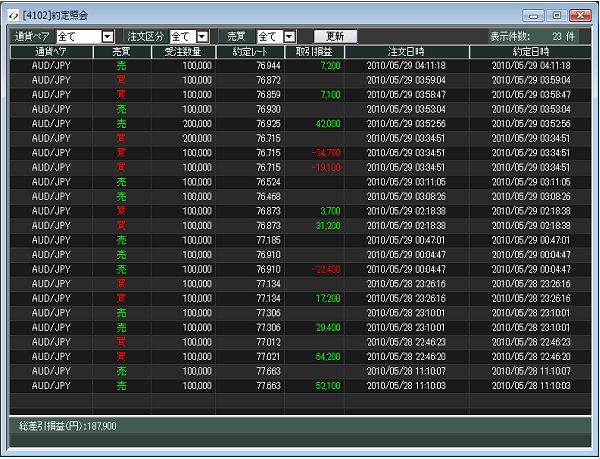600x459 pixels.
Task: Open the 売買 filter dropdown
Action: point(289,36)
